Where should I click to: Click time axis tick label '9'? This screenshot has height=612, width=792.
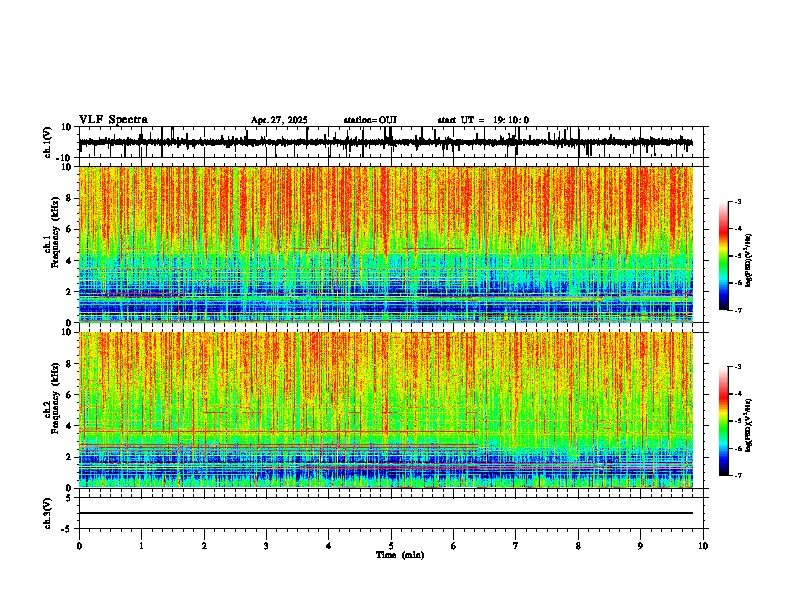pyautogui.click(x=640, y=546)
